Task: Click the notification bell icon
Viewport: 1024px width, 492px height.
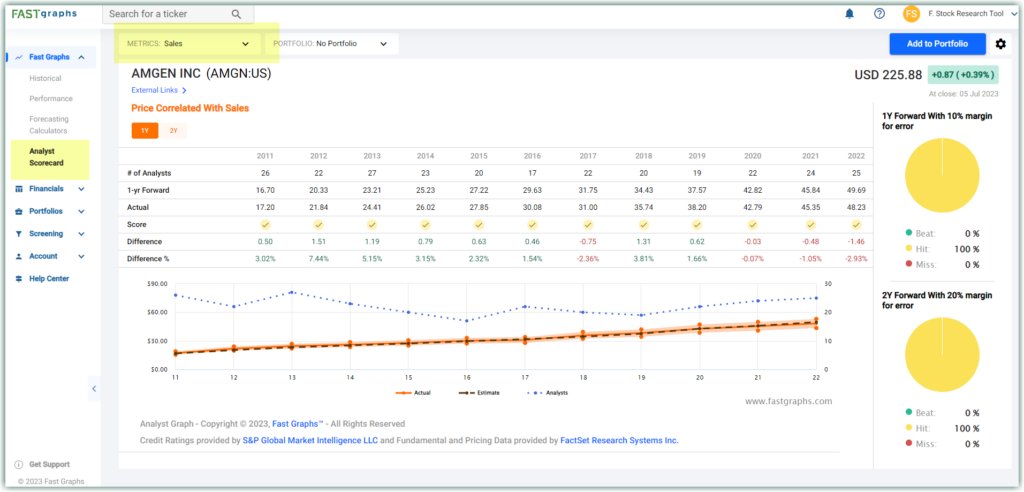Action: [850, 13]
